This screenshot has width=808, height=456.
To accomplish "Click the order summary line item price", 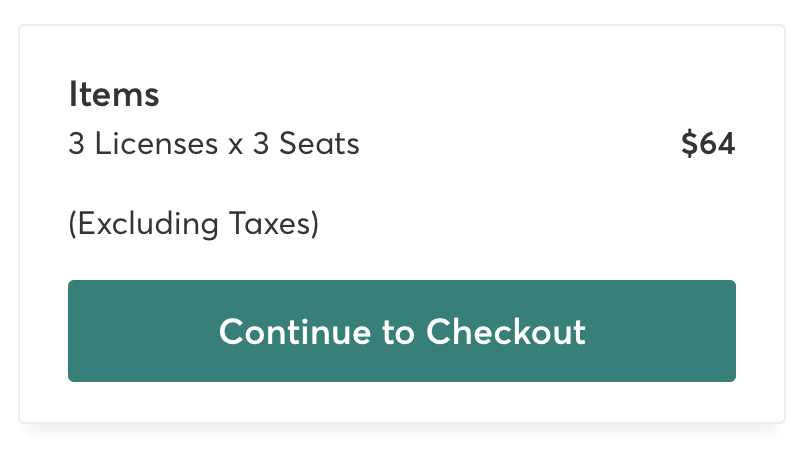I will [x=708, y=143].
